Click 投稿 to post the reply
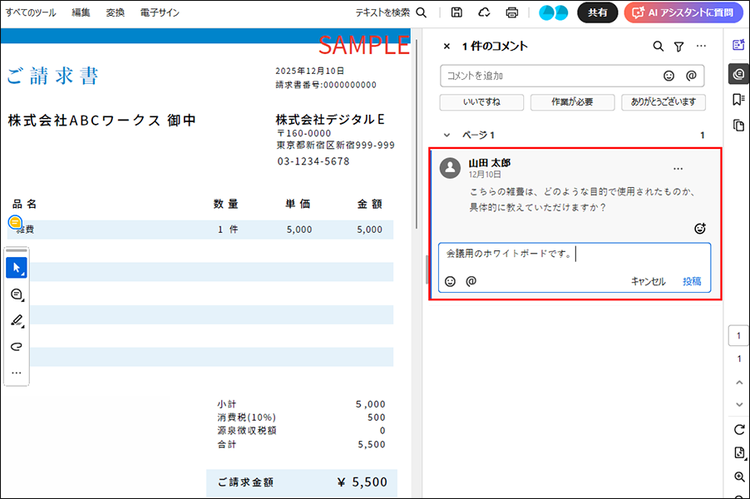The width and height of the screenshot is (750, 499). click(x=692, y=281)
